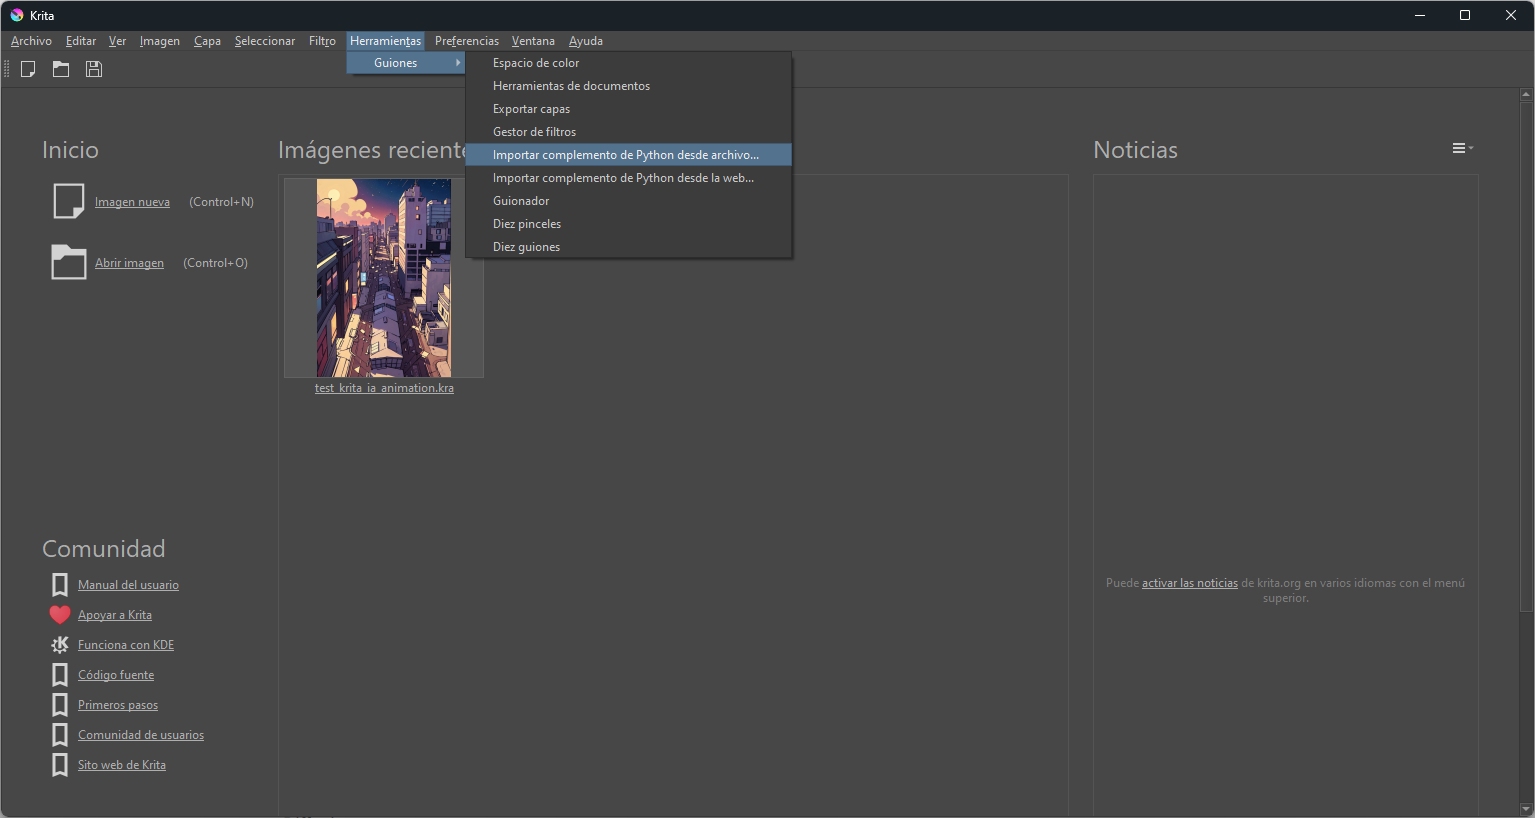Screen dimensions: 1535x818
Task: Open the test_krita_ia_animation.kra file link
Action: (384, 388)
